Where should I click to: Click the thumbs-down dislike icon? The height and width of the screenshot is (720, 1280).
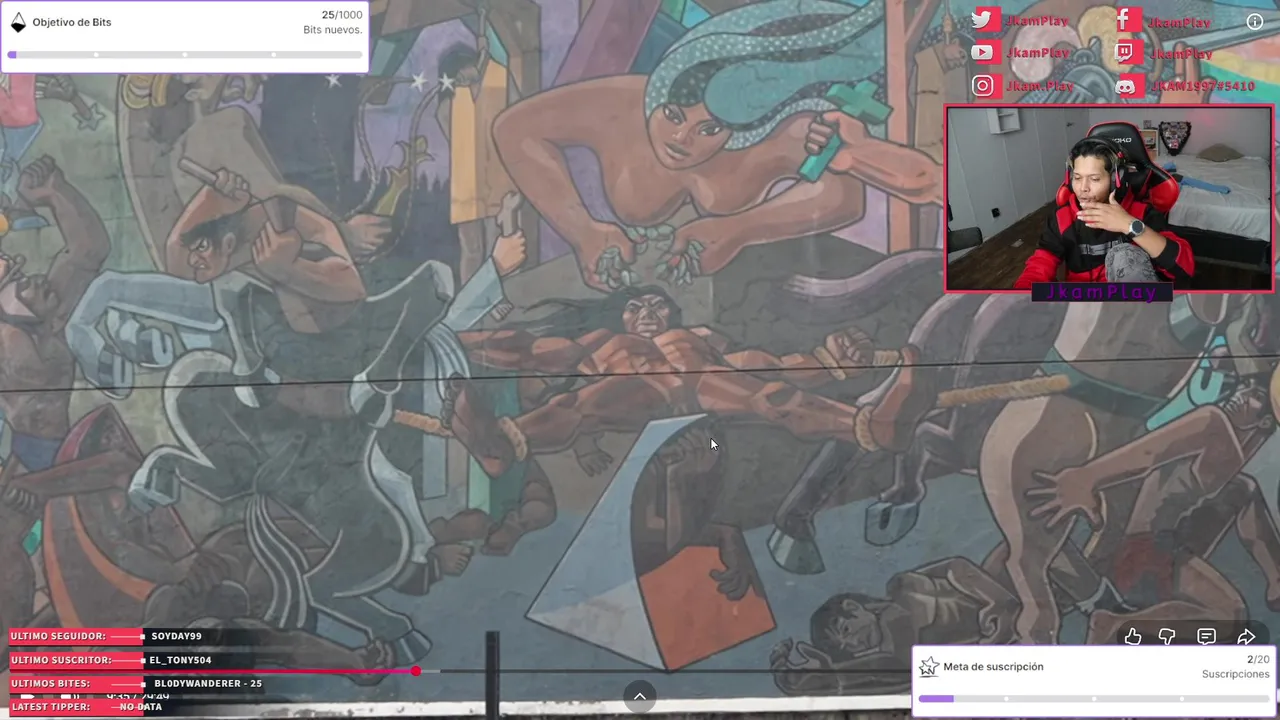(x=1167, y=637)
